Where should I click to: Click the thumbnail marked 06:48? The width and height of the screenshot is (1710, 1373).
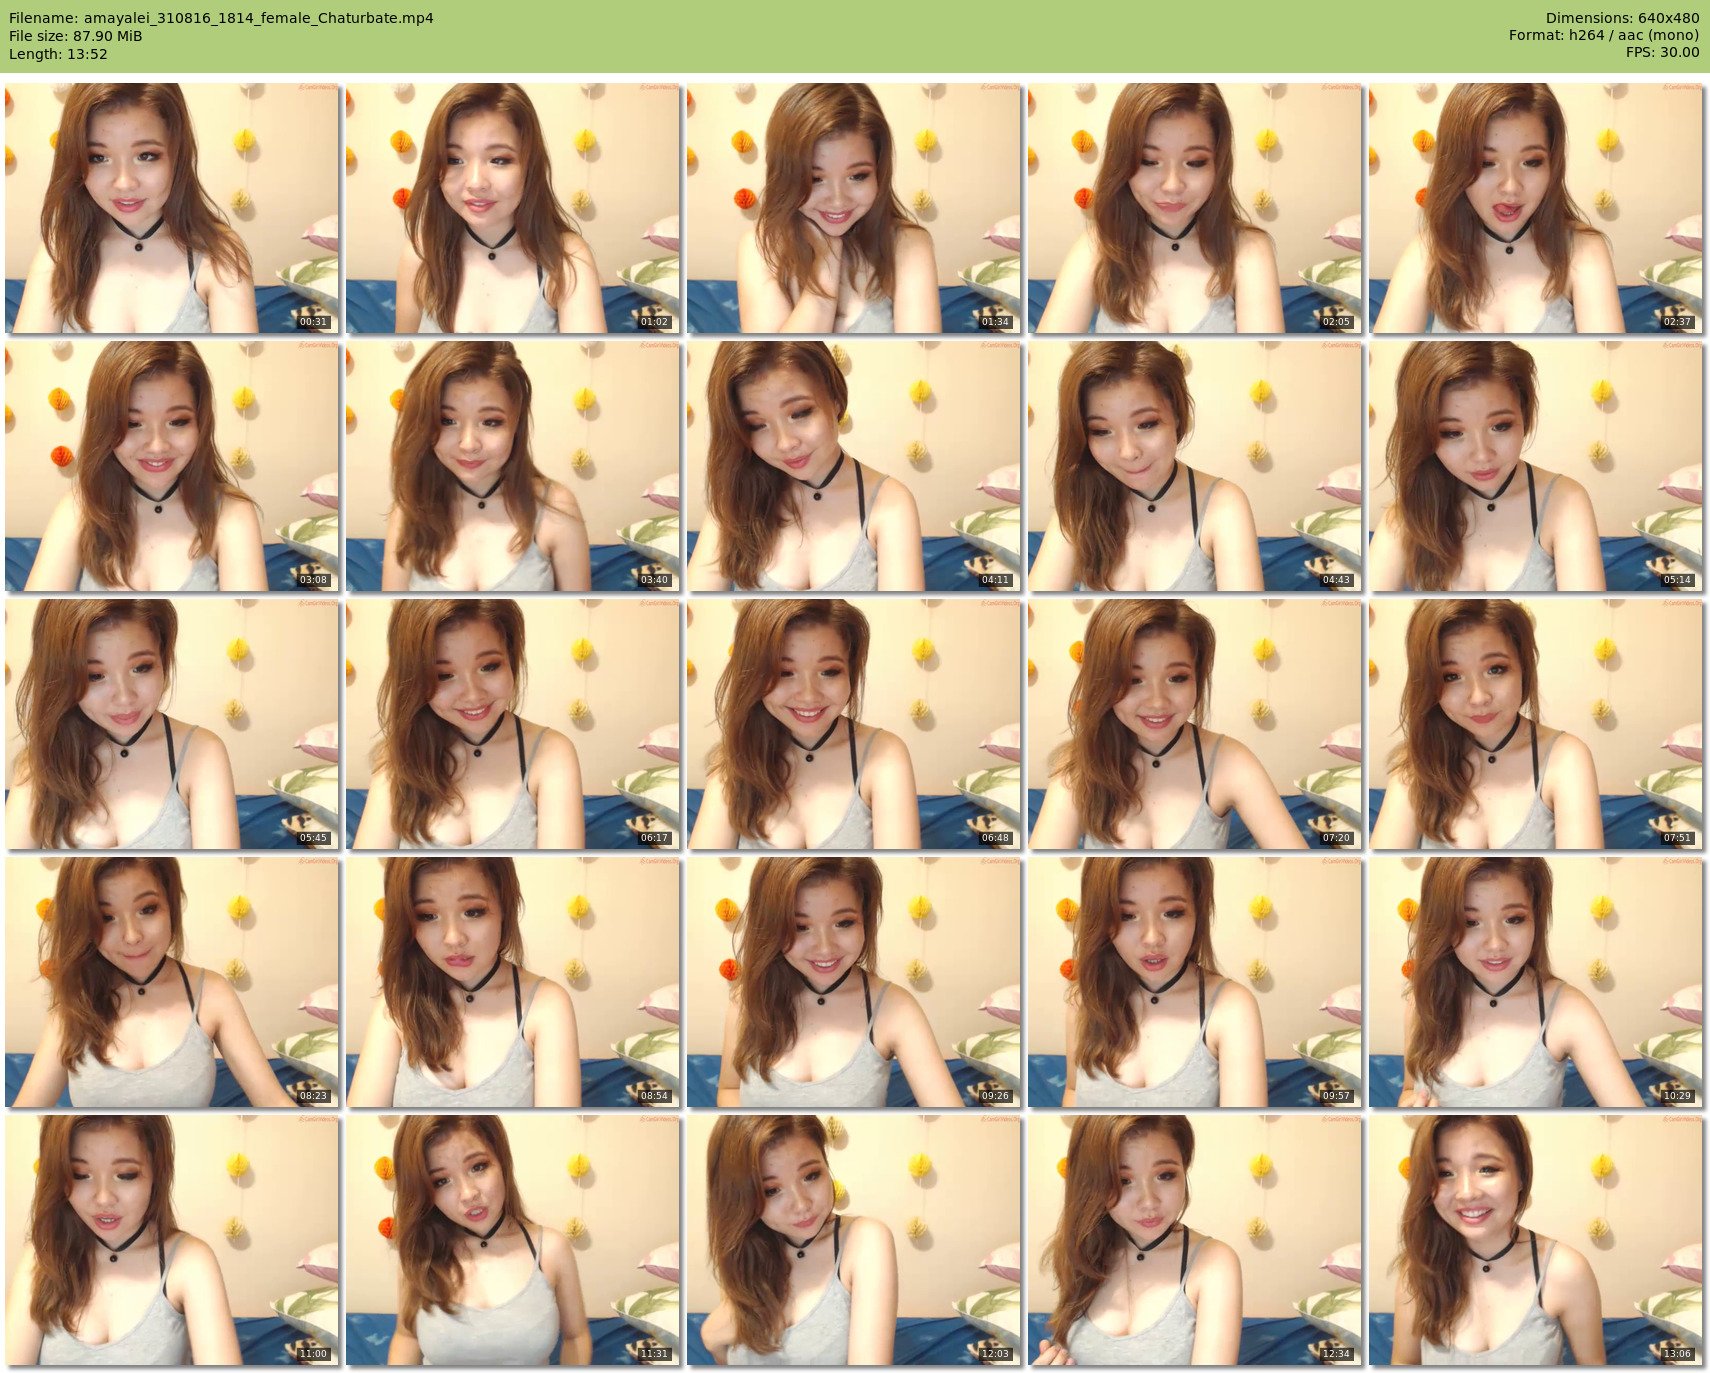pyautogui.click(x=854, y=724)
